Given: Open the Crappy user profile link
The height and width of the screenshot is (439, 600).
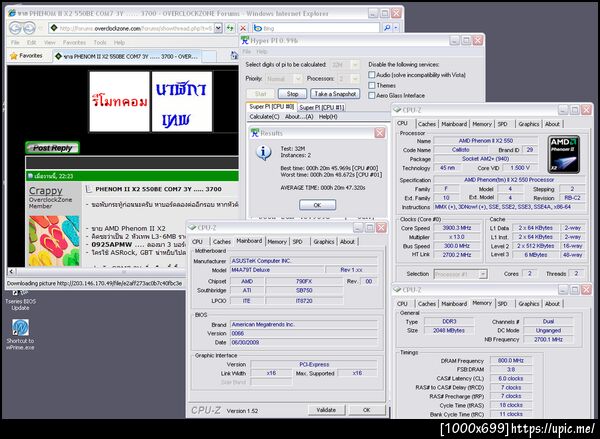Looking at the screenshot, I should (x=46, y=191).
